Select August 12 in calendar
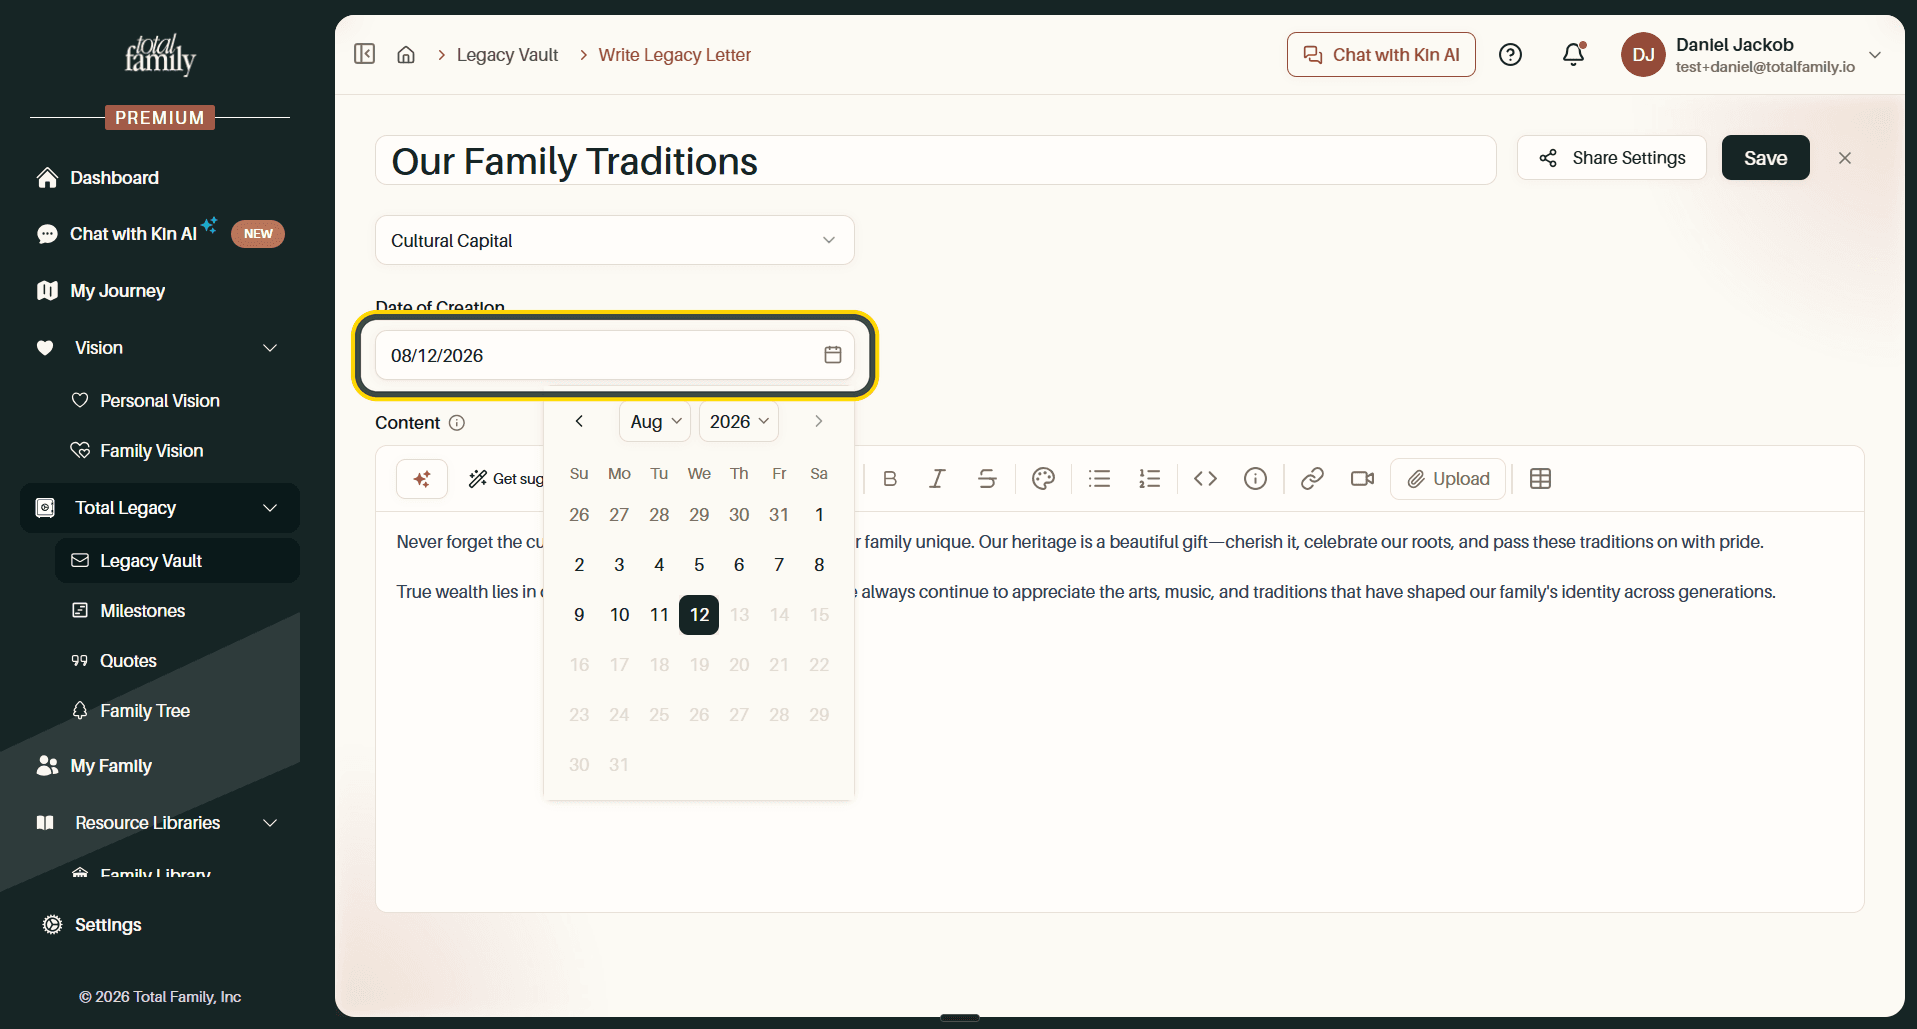This screenshot has width=1917, height=1029. coord(699,615)
